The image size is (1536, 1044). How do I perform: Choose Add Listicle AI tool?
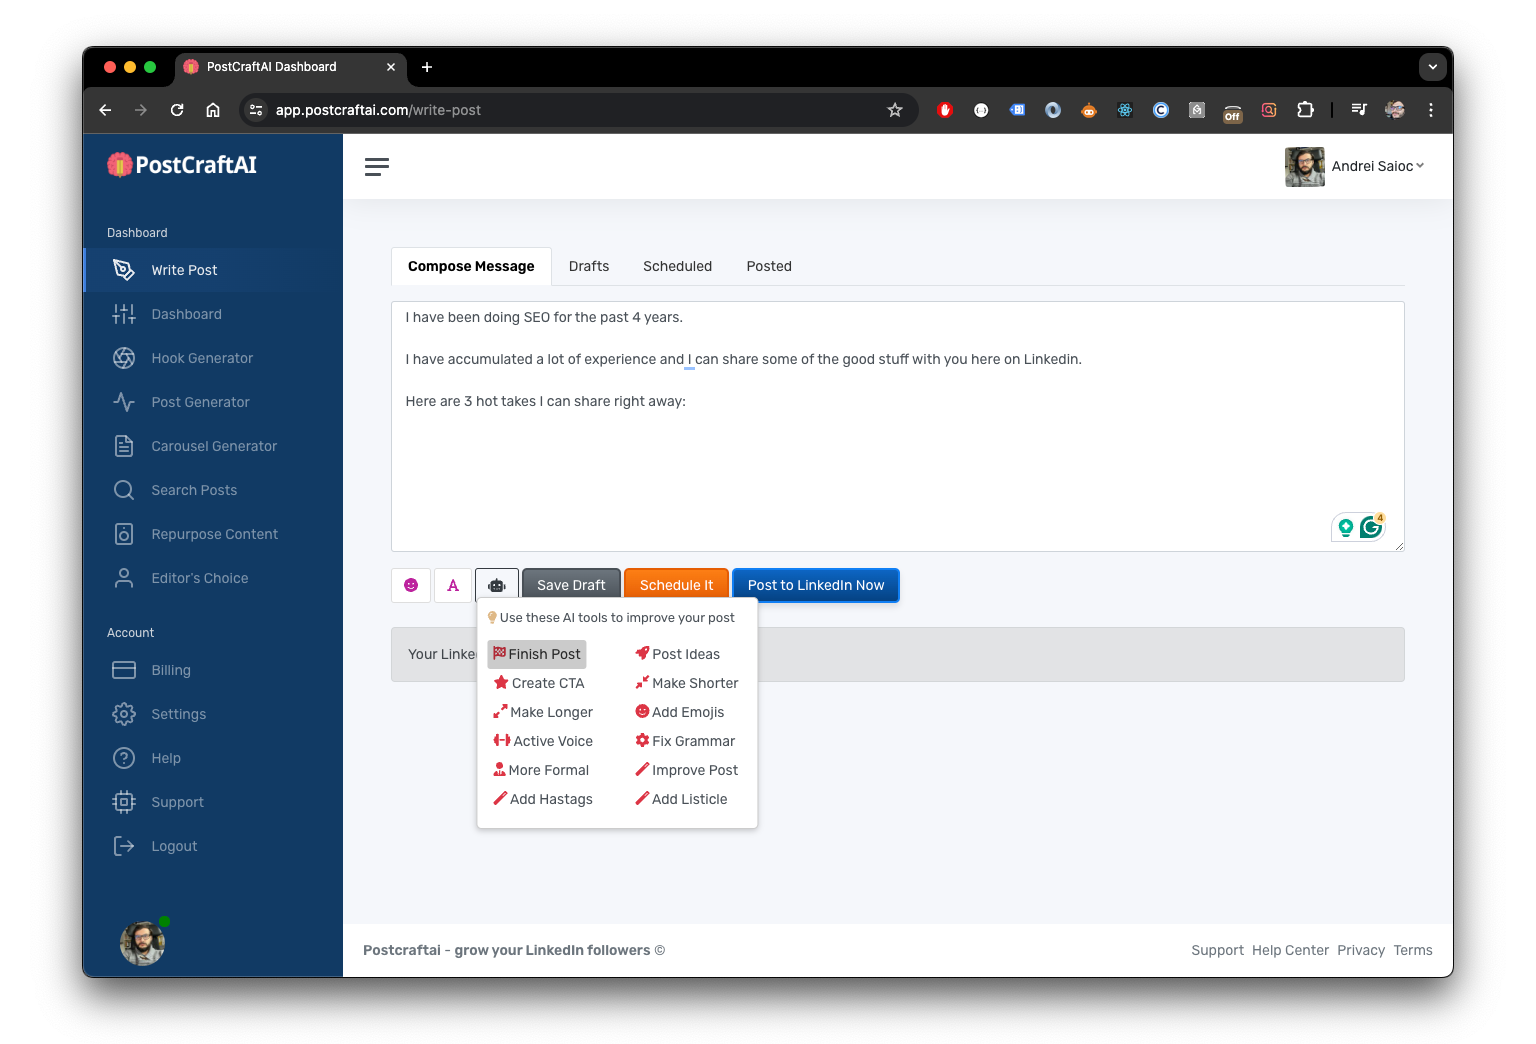click(681, 799)
